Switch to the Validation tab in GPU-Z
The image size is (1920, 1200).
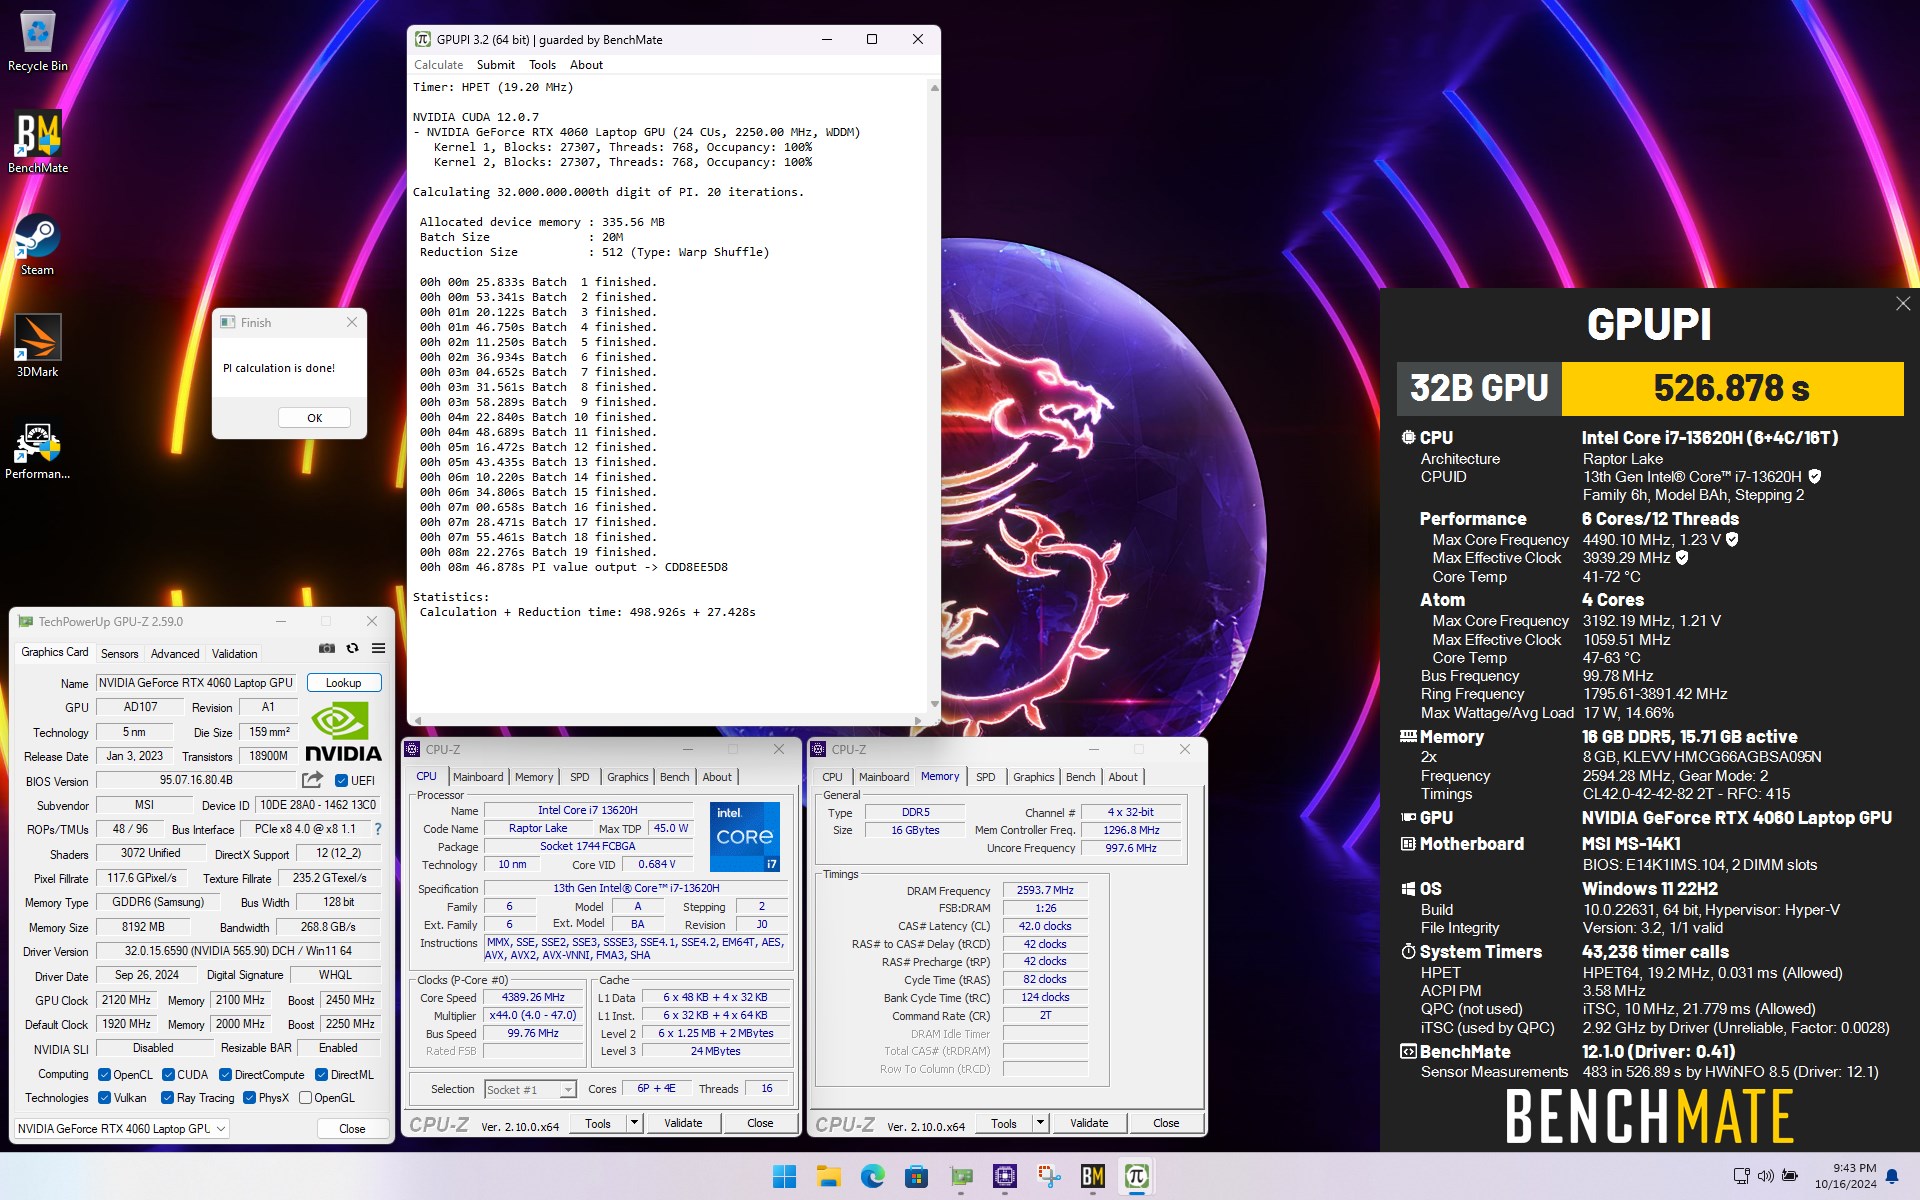235,653
